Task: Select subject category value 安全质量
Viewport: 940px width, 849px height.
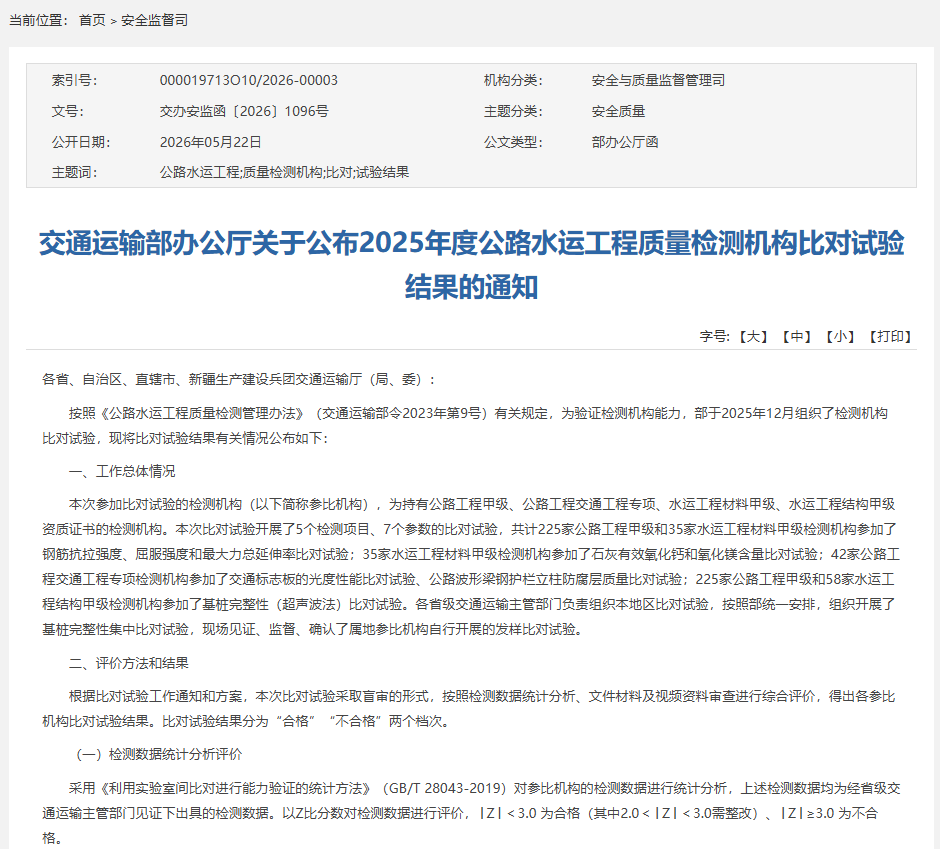Action: click(618, 112)
